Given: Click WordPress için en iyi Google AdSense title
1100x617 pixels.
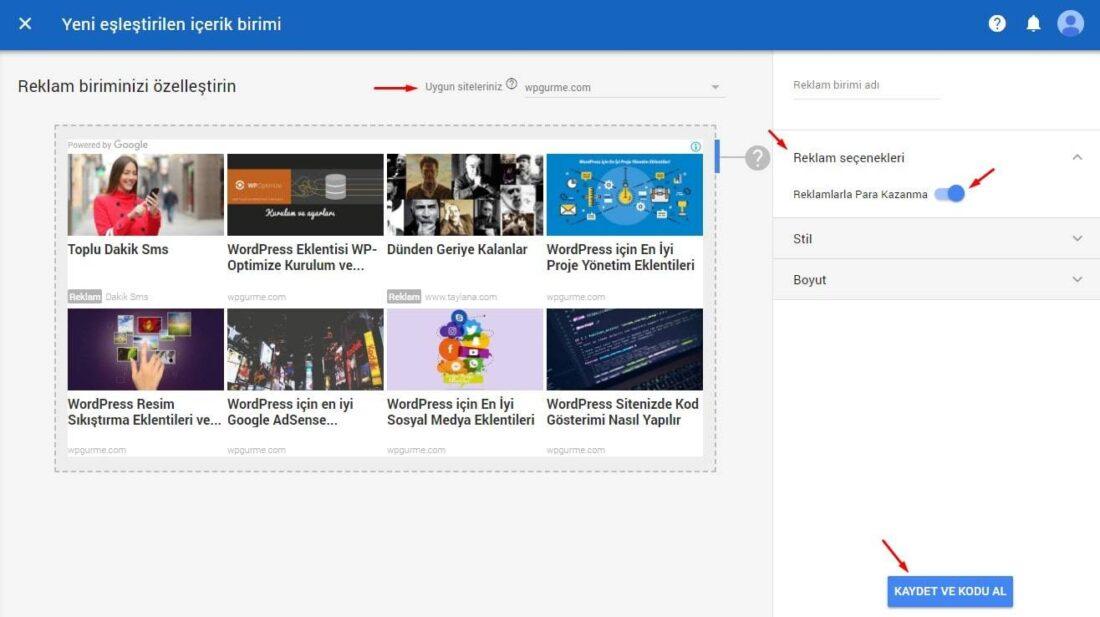Looking at the screenshot, I should [290, 412].
